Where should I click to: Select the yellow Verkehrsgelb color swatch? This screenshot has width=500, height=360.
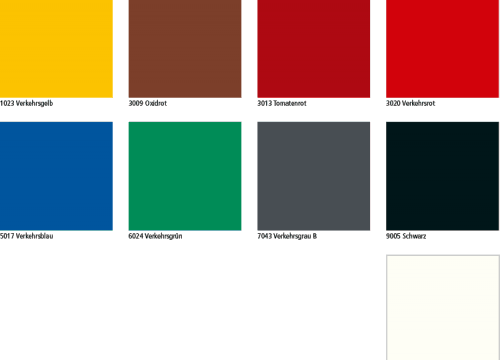tap(56, 49)
